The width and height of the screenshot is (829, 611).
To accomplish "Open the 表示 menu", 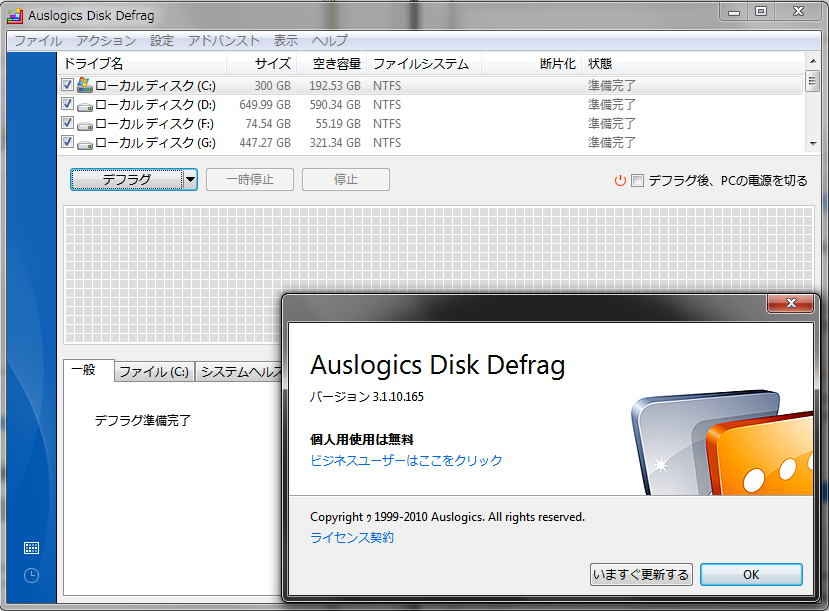I will click(286, 41).
